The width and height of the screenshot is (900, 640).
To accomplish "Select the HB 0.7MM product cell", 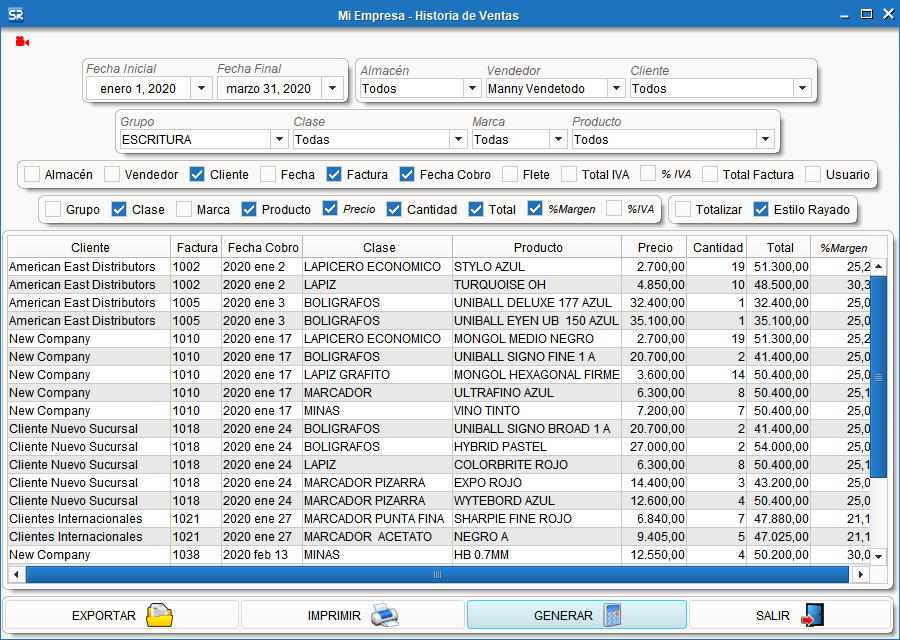I will pos(537,554).
